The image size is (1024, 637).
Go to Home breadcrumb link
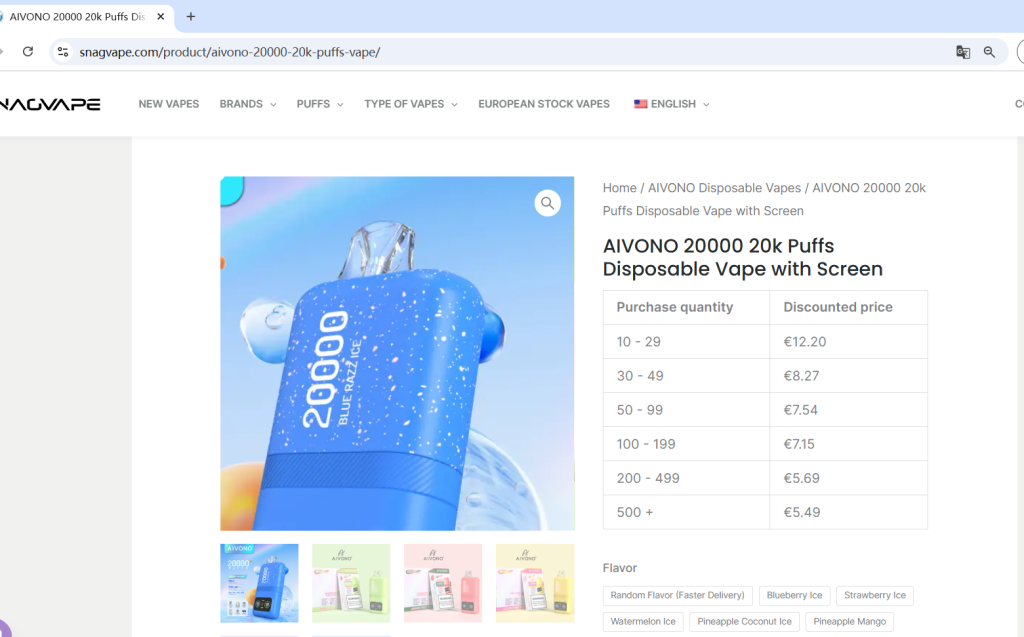[x=619, y=188]
